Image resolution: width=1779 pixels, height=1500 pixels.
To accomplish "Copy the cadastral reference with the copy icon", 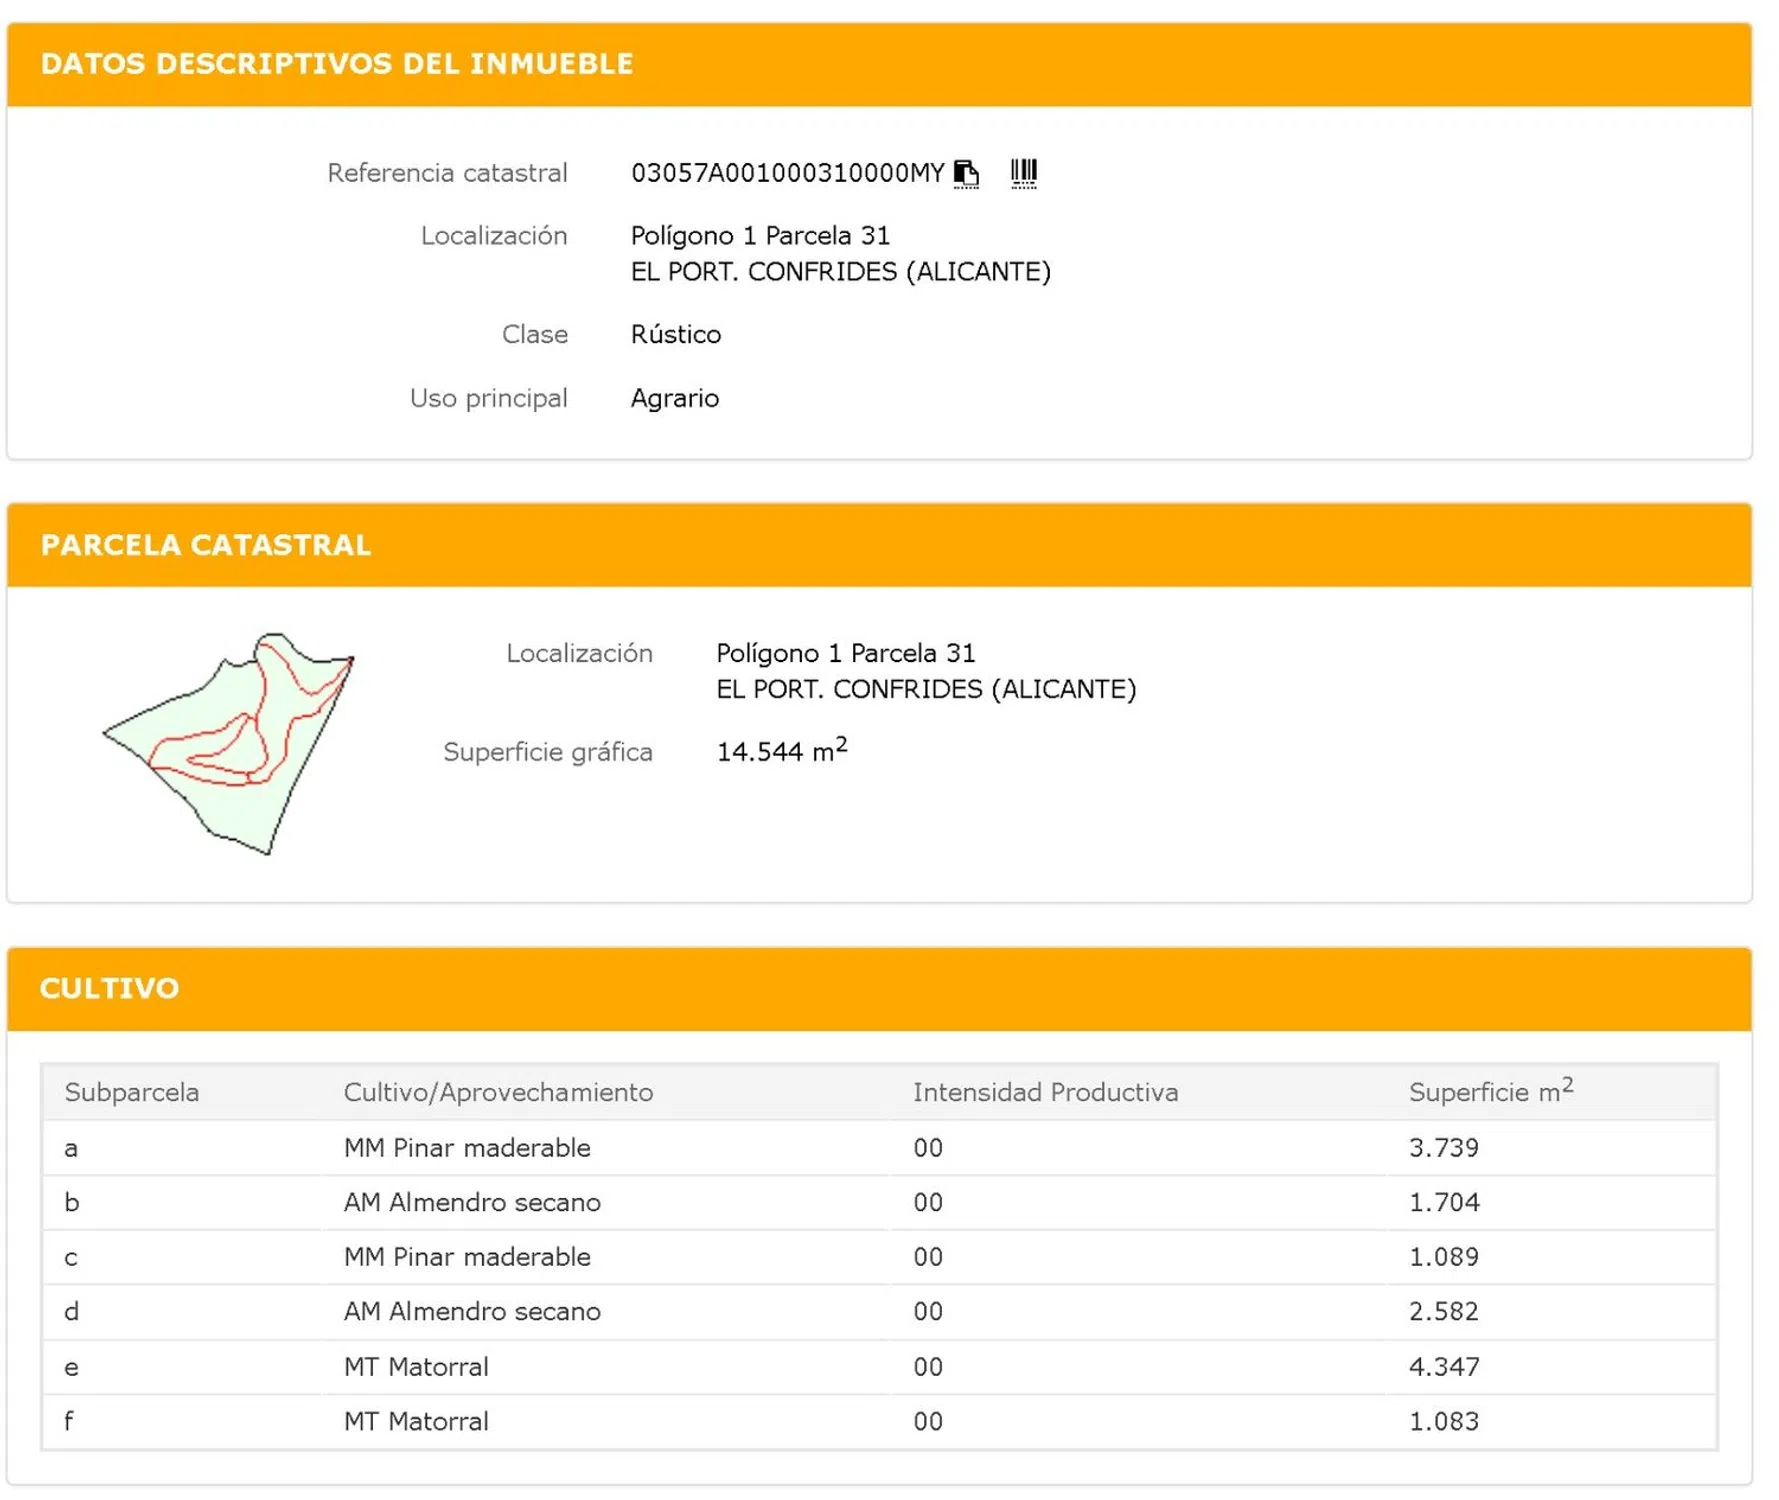I will (x=965, y=173).
